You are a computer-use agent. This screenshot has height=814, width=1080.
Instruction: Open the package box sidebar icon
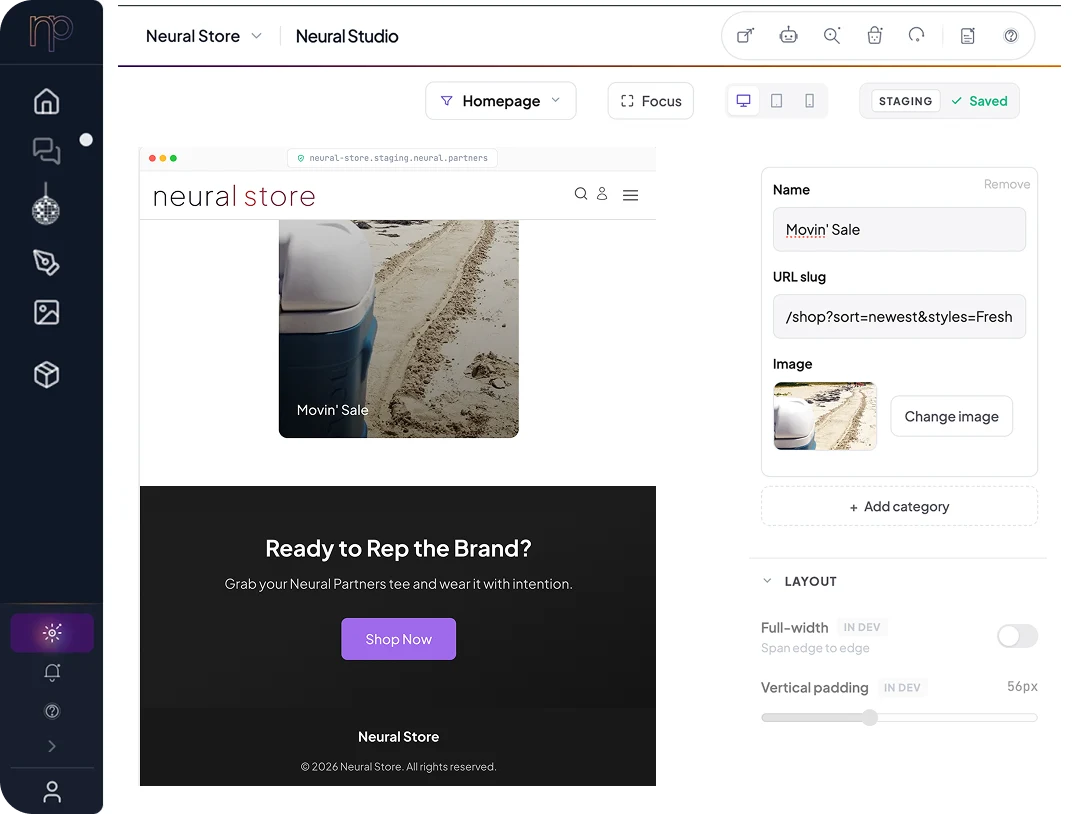click(x=47, y=375)
